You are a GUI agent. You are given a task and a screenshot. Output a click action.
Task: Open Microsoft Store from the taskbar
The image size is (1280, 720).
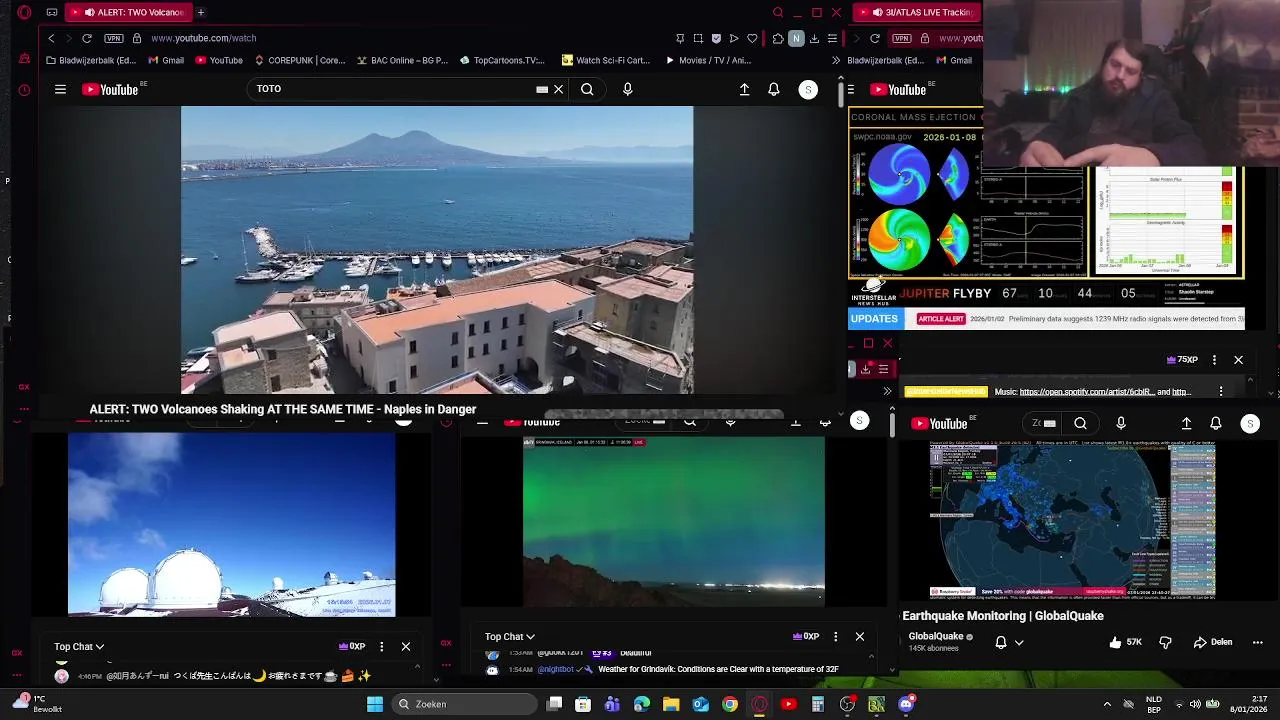[583, 704]
